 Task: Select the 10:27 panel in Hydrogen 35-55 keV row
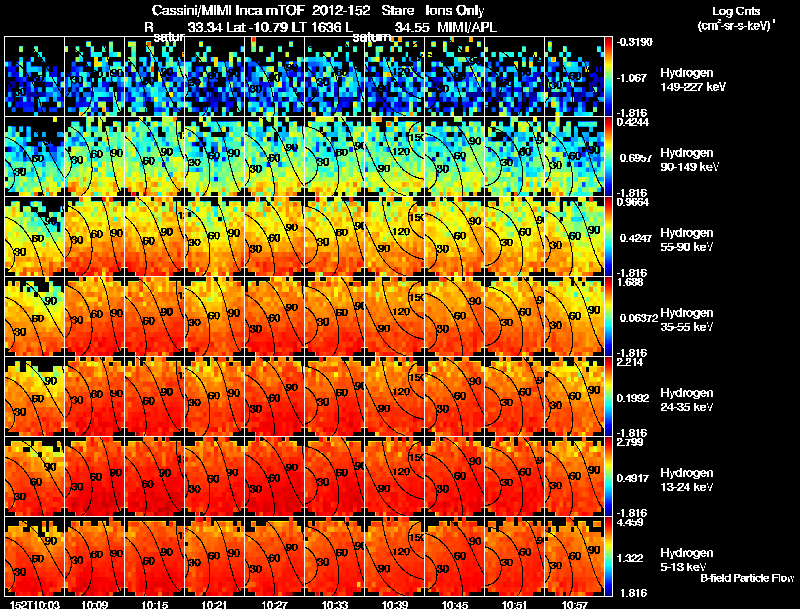click(274, 316)
